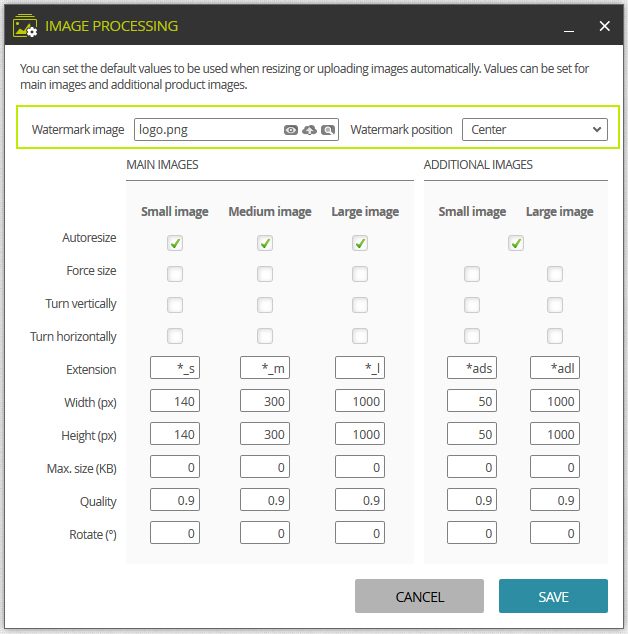Click the MAIN IMAGES section heading
Image resolution: width=628 pixels, height=634 pixels.
coord(162,165)
